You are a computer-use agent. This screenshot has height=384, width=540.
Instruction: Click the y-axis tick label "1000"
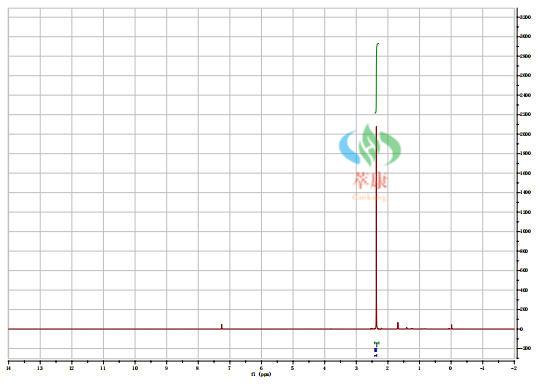[x=525, y=231]
